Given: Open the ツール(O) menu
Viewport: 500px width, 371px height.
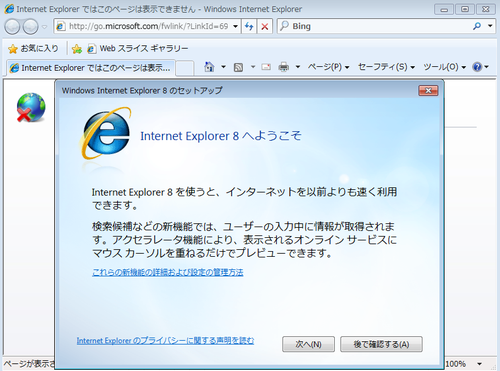Looking at the screenshot, I should 444,67.
